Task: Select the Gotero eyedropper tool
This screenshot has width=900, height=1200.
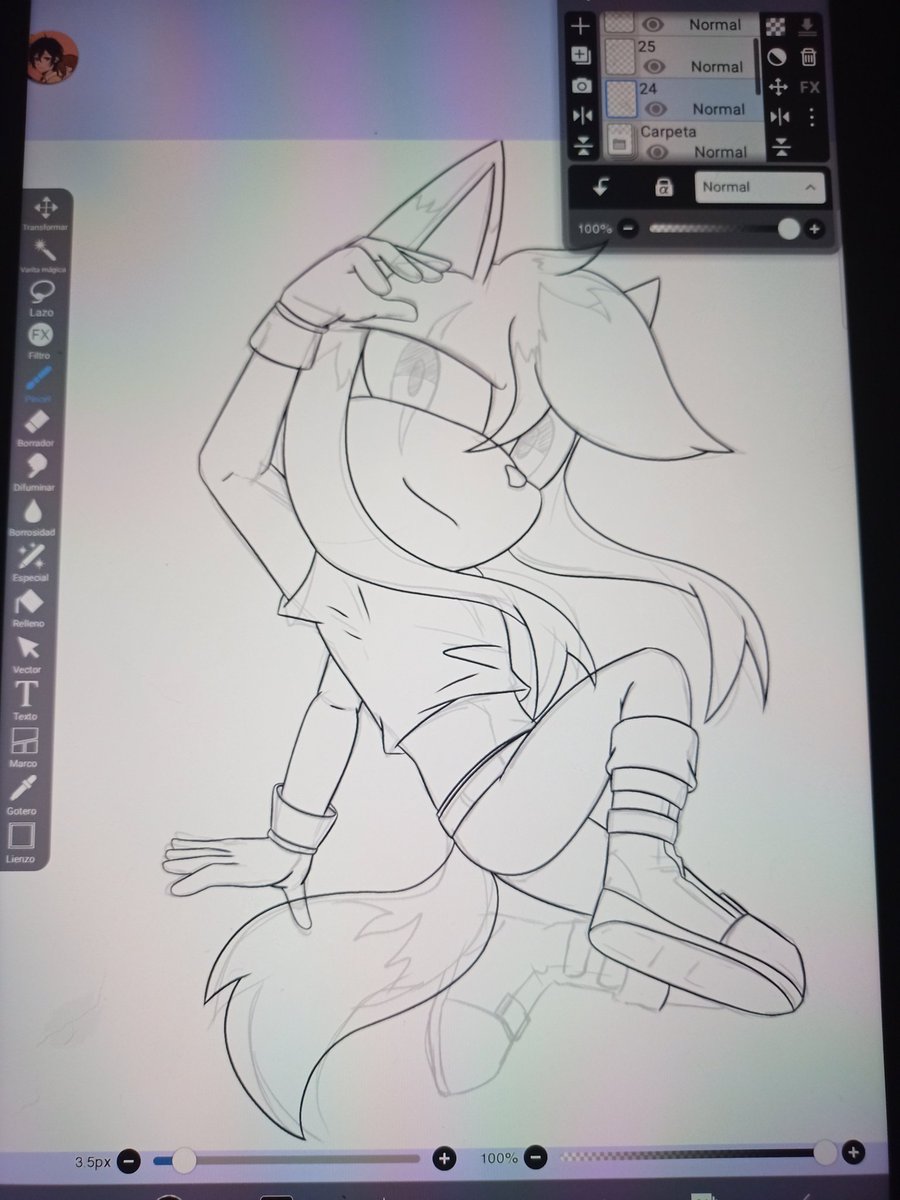Action: (22, 794)
